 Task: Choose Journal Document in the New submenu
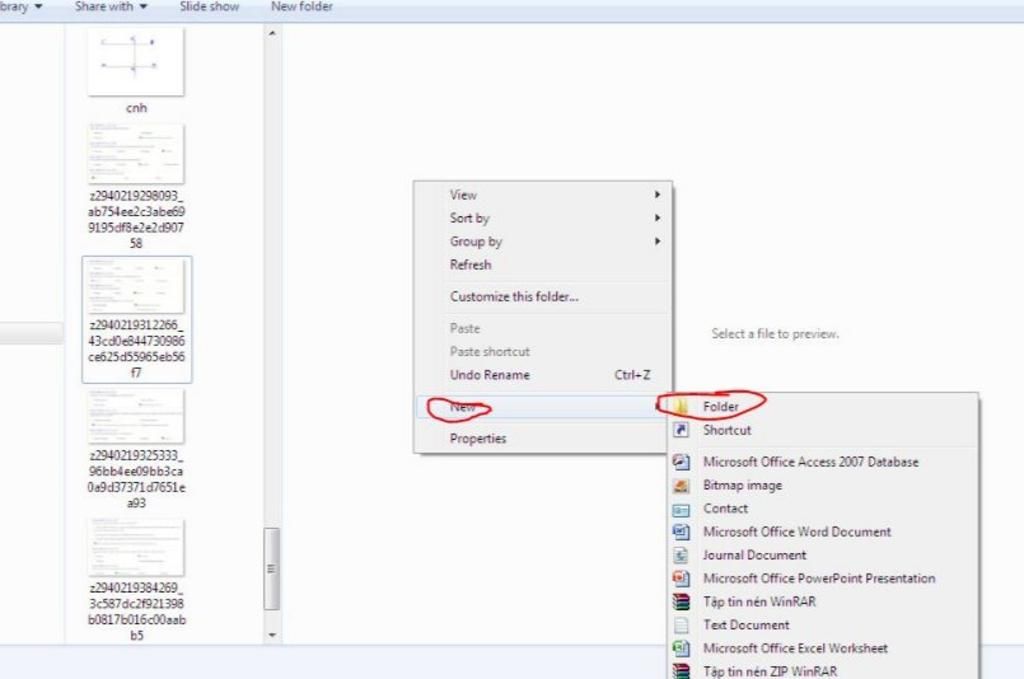[x=823, y=555]
